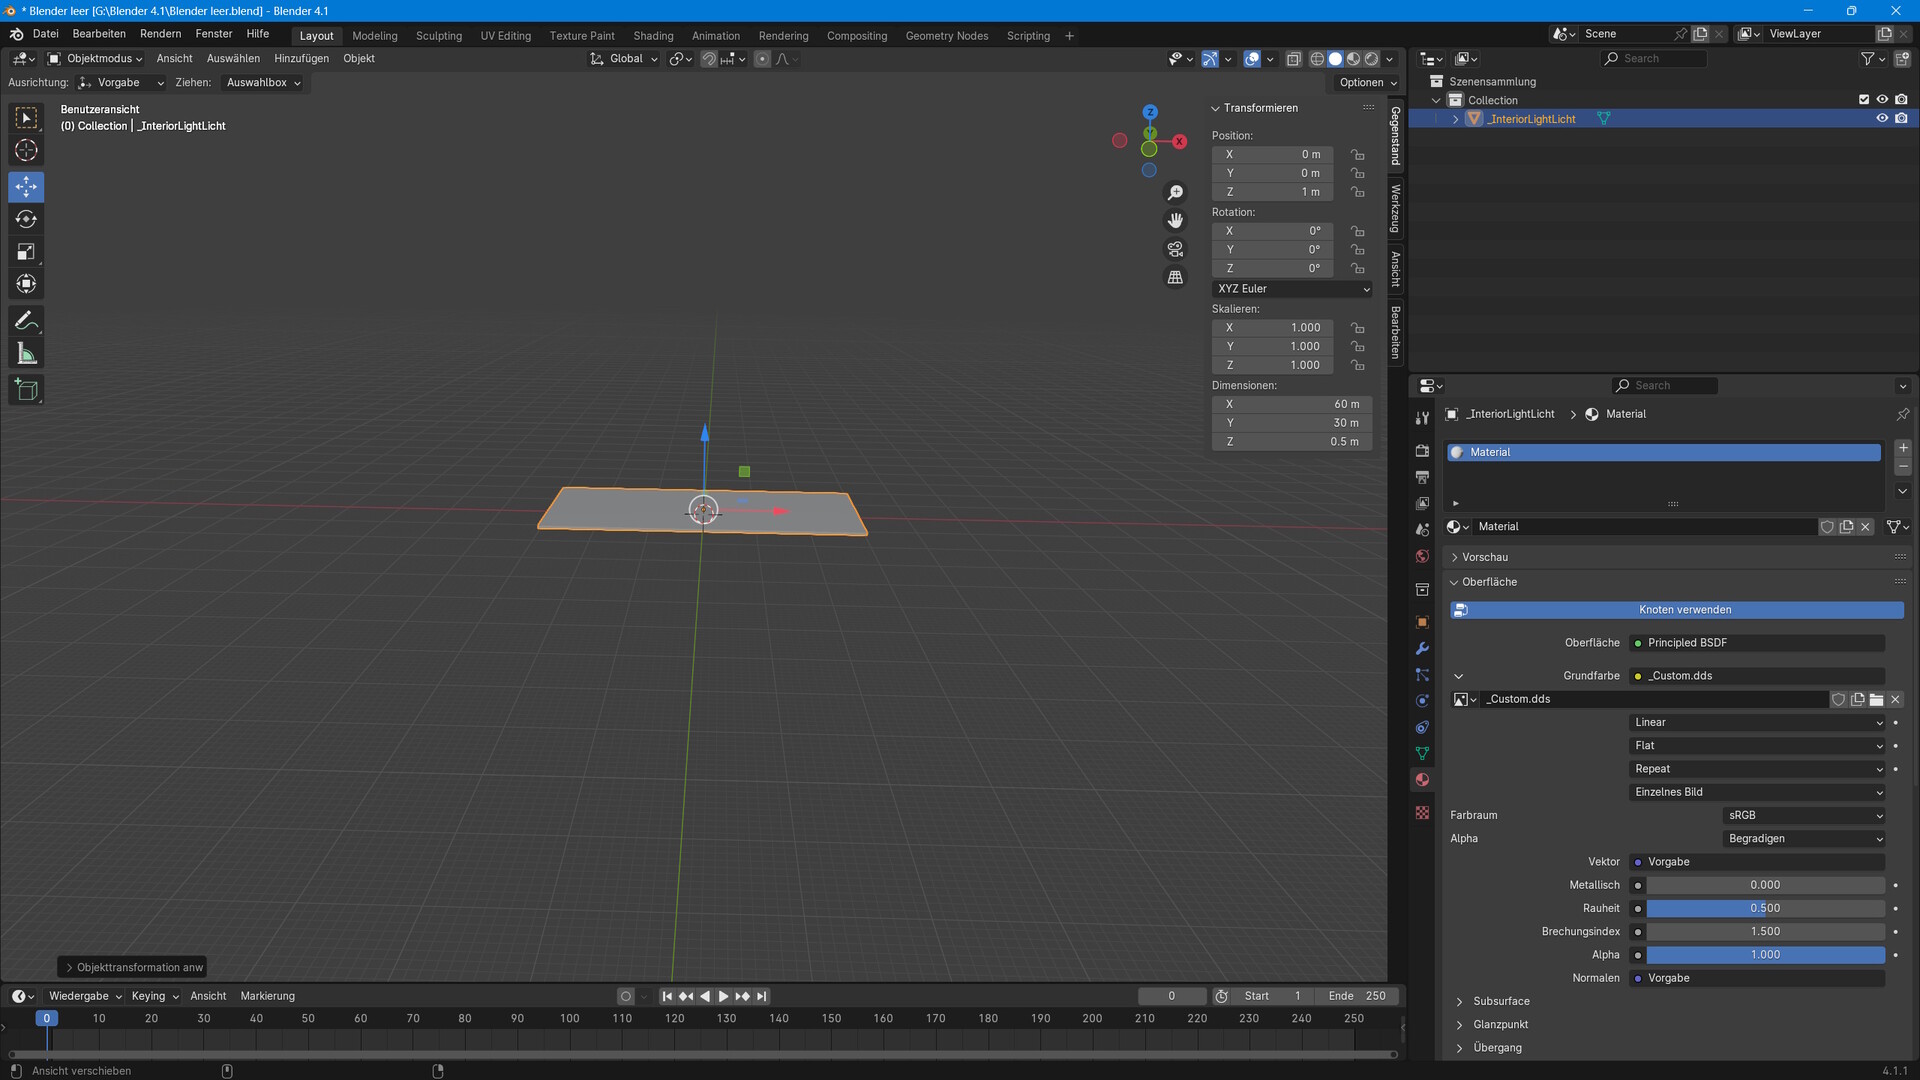The height and width of the screenshot is (1080, 1920).
Task: Open the XYZ Euler rotation mode dropdown
Action: (x=1292, y=289)
